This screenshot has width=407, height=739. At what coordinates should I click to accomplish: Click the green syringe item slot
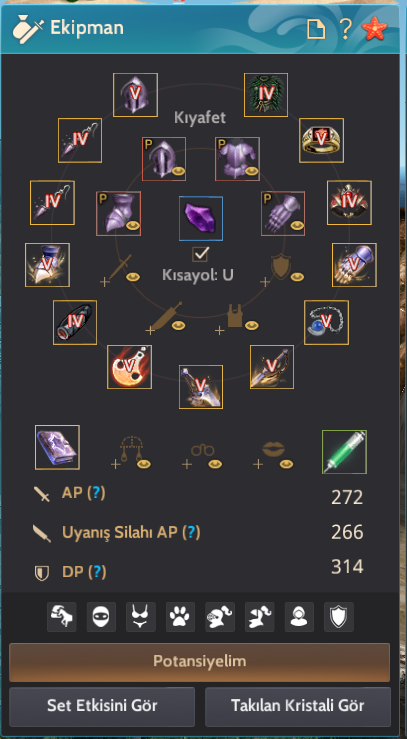click(344, 452)
